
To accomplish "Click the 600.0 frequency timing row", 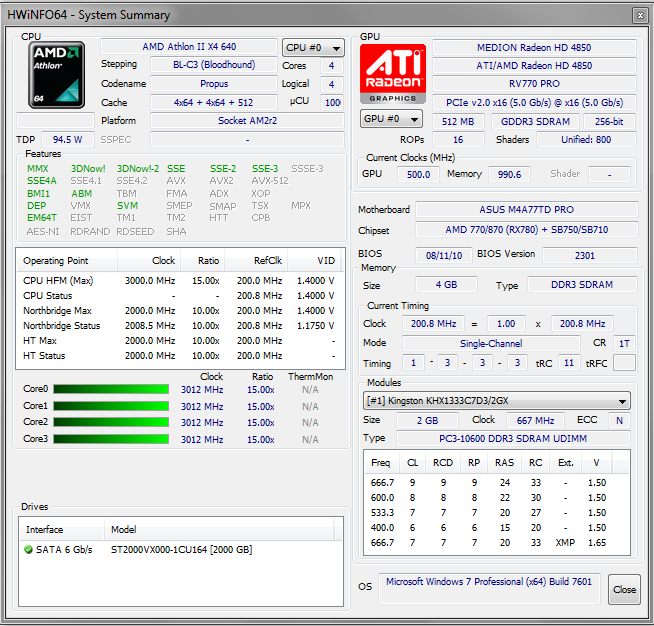I will (x=496, y=498).
